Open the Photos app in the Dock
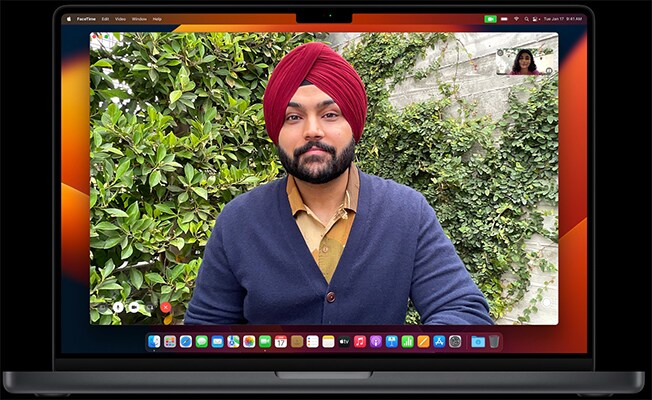The width and height of the screenshot is (652, 400). point(249,341)
